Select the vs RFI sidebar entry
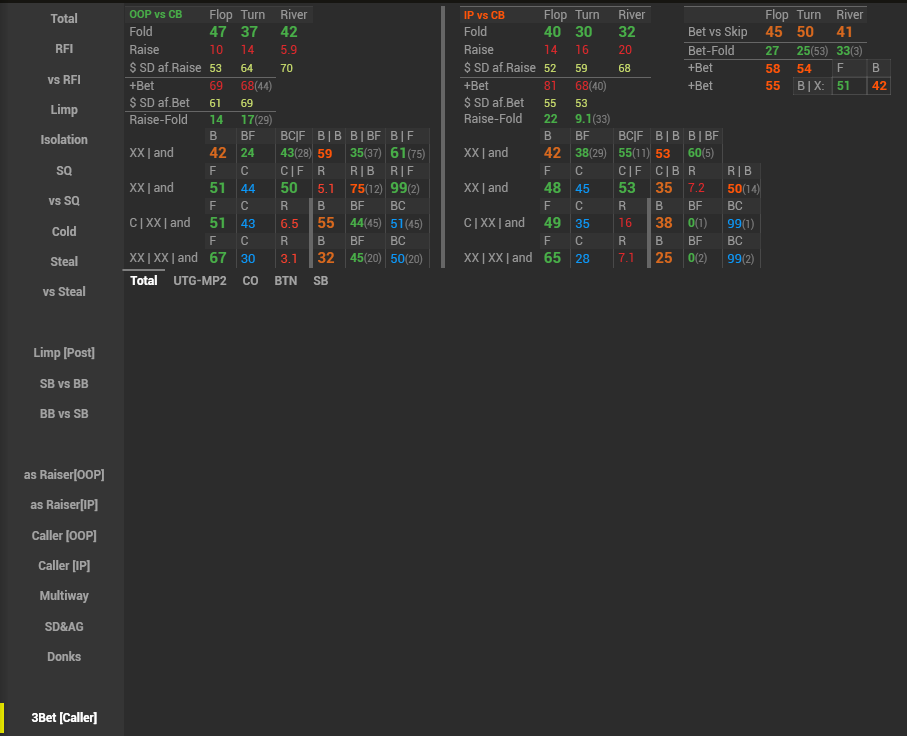 coord(64,79)
